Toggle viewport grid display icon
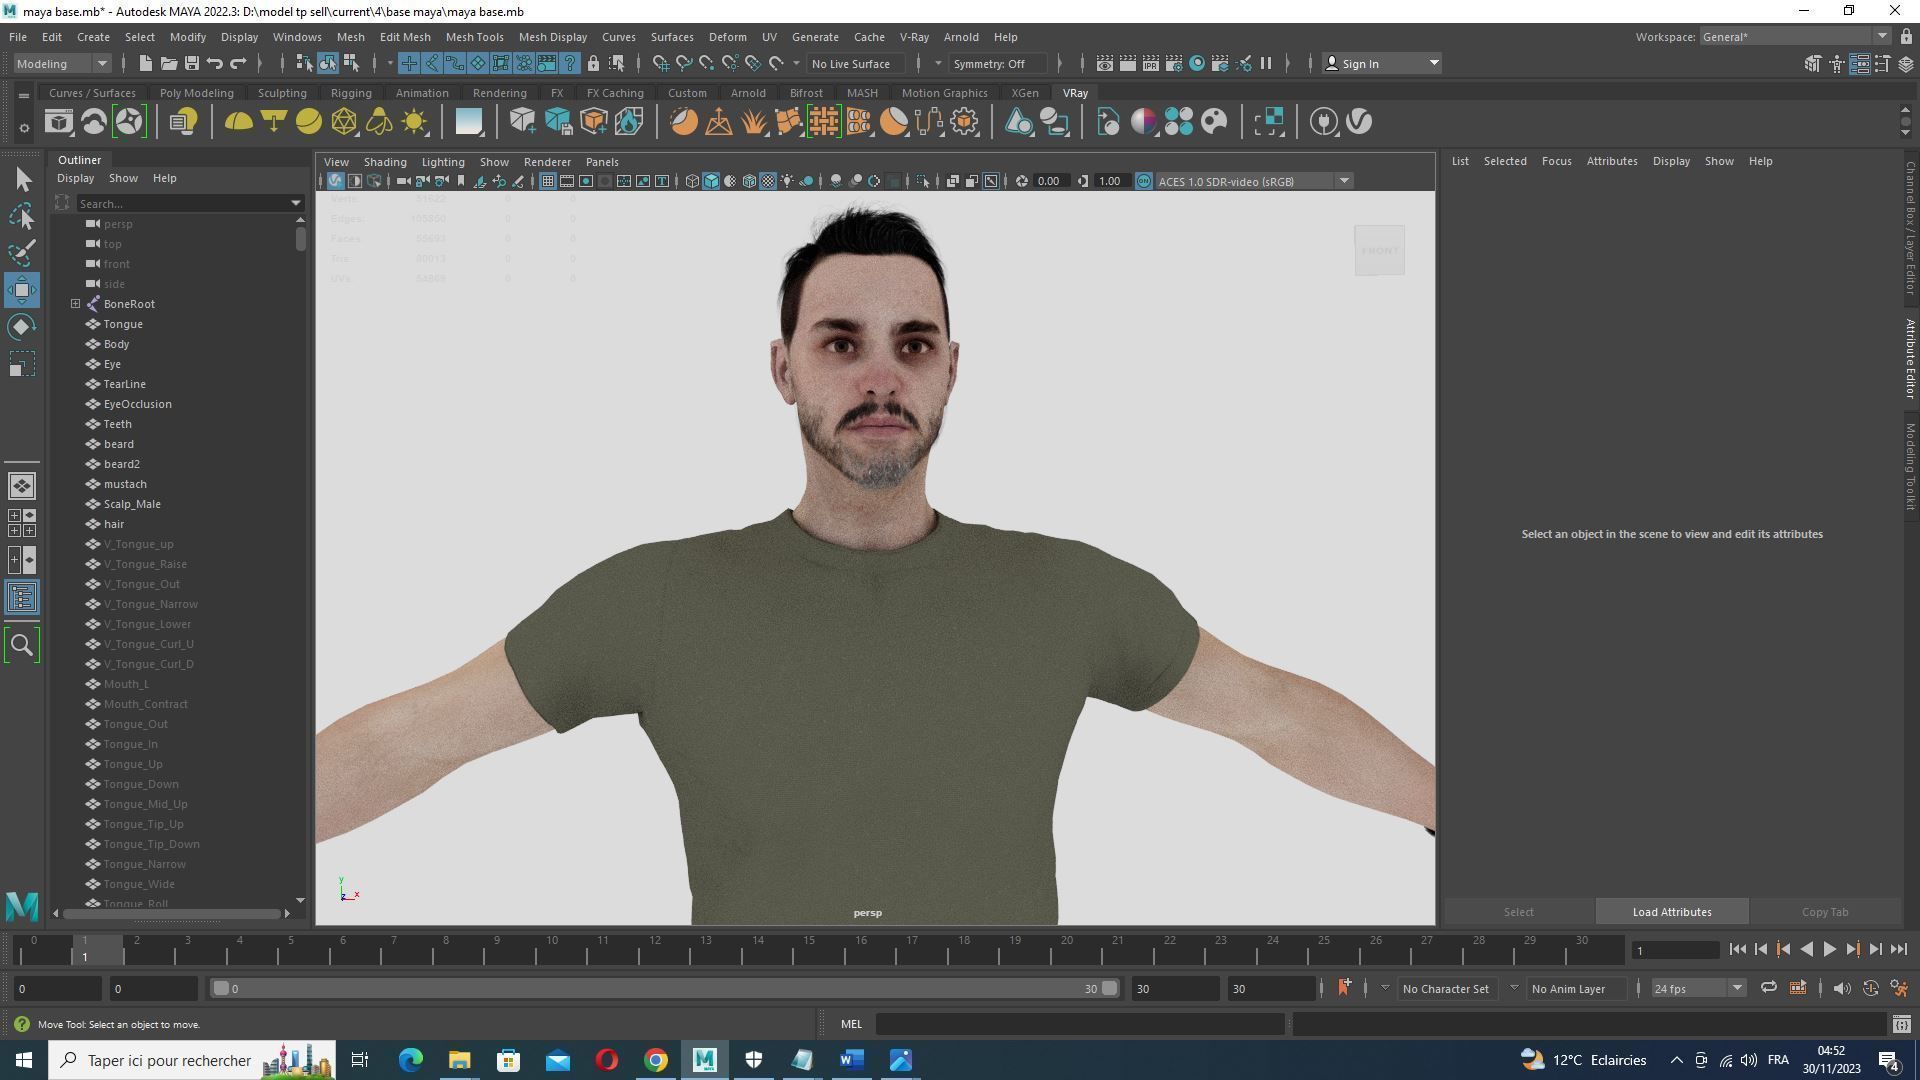Viewport: 1920px width, 1080px height. [x=547, y=181]
